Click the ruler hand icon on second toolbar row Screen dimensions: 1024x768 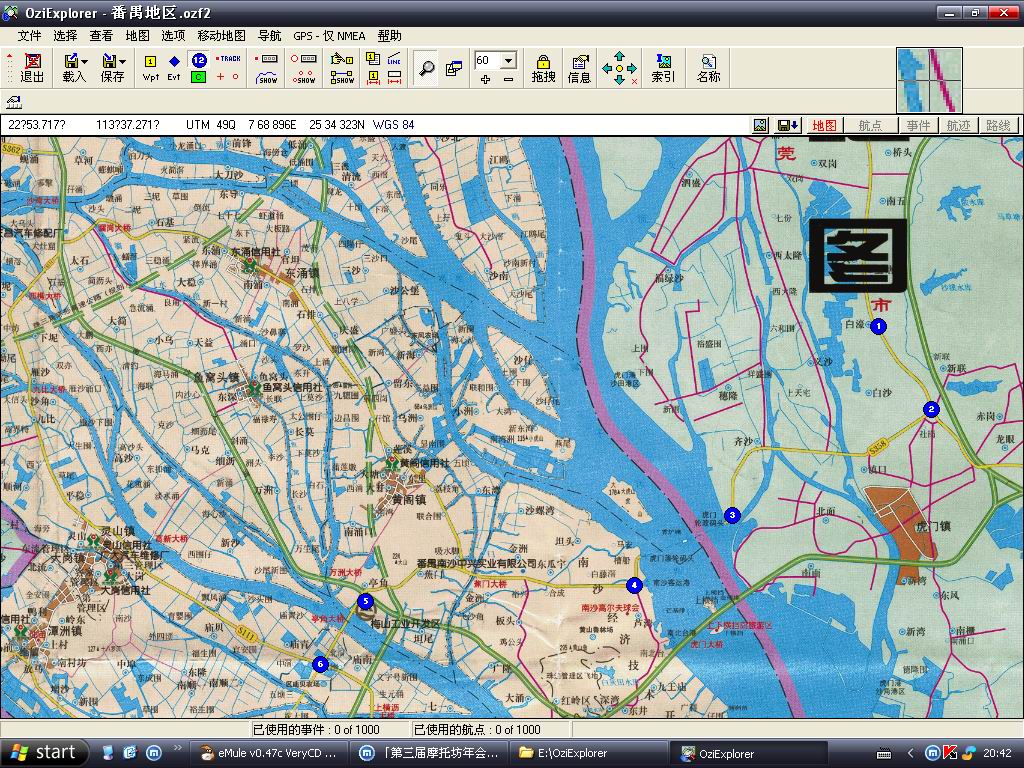[x=14, y=101]
